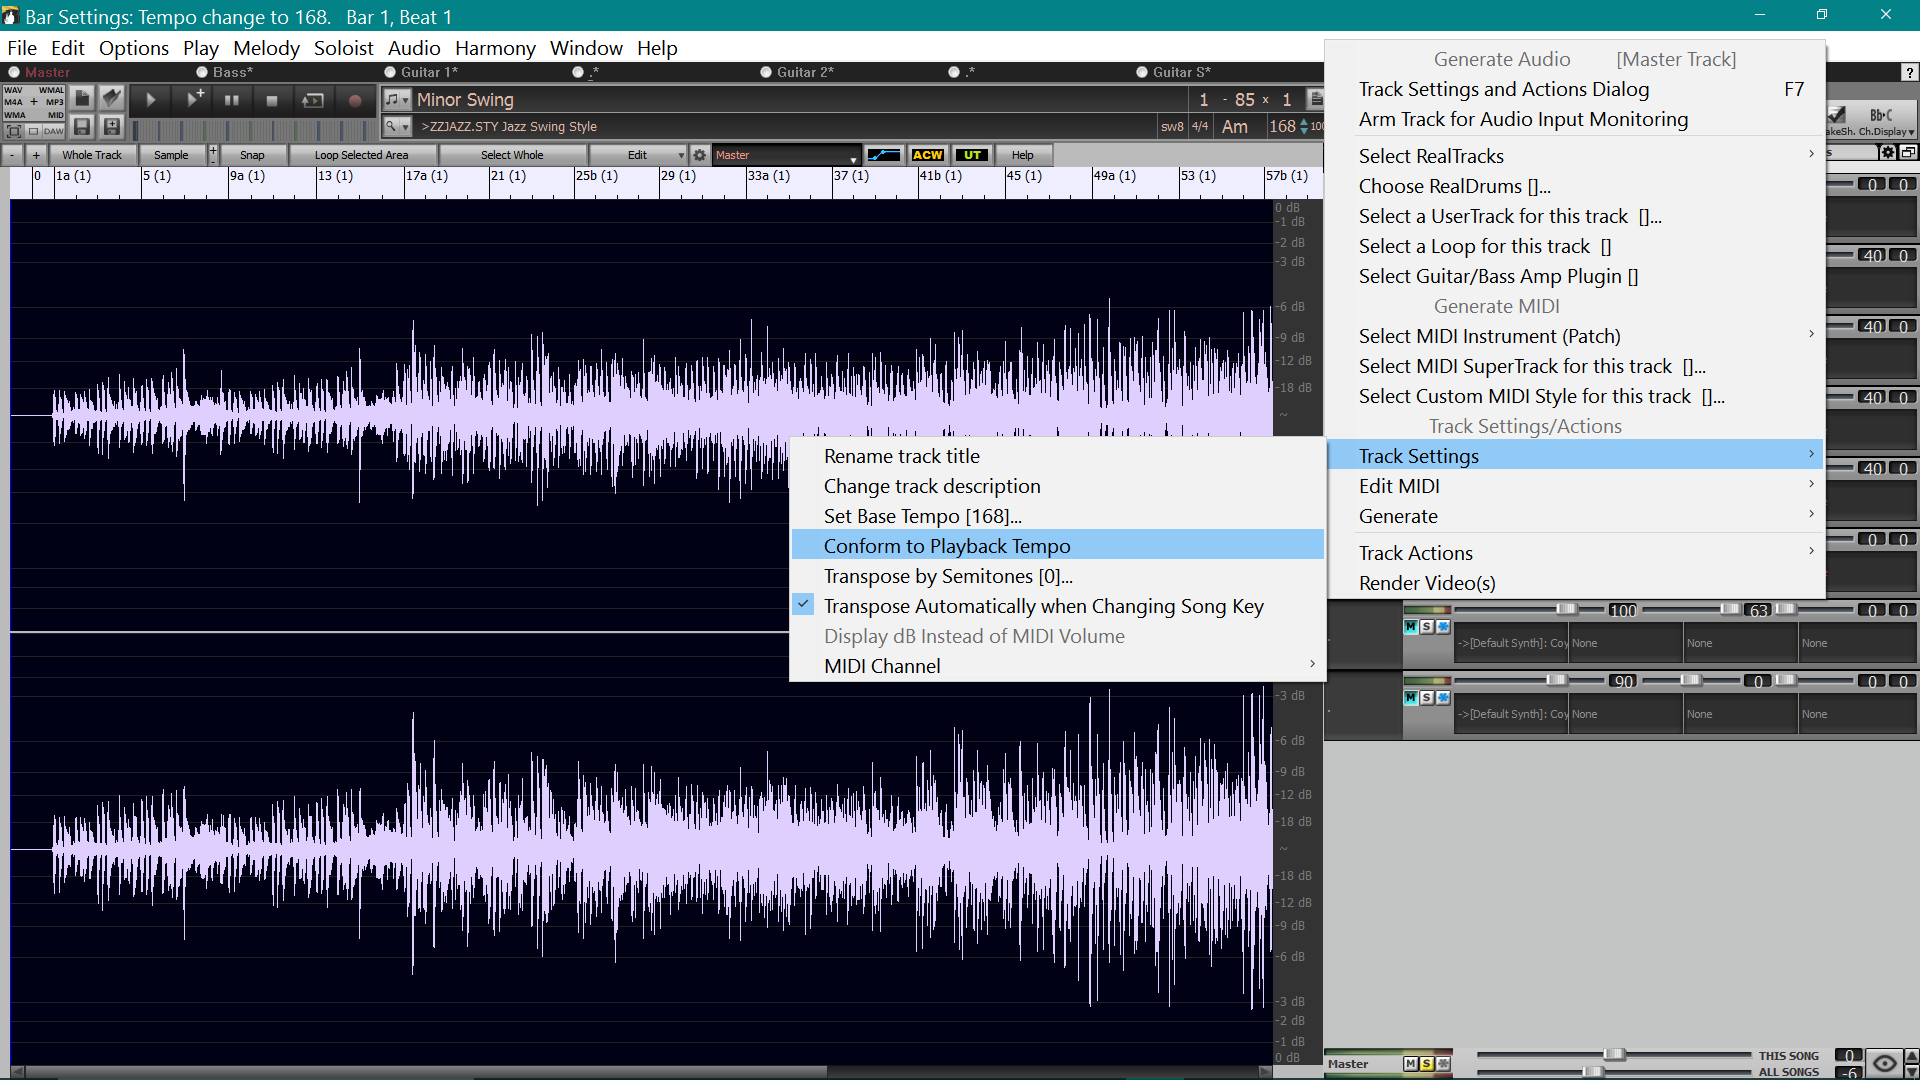Open the song title music note dropdown
This screenshot has height=1080, width=1920.
point(397,99)
